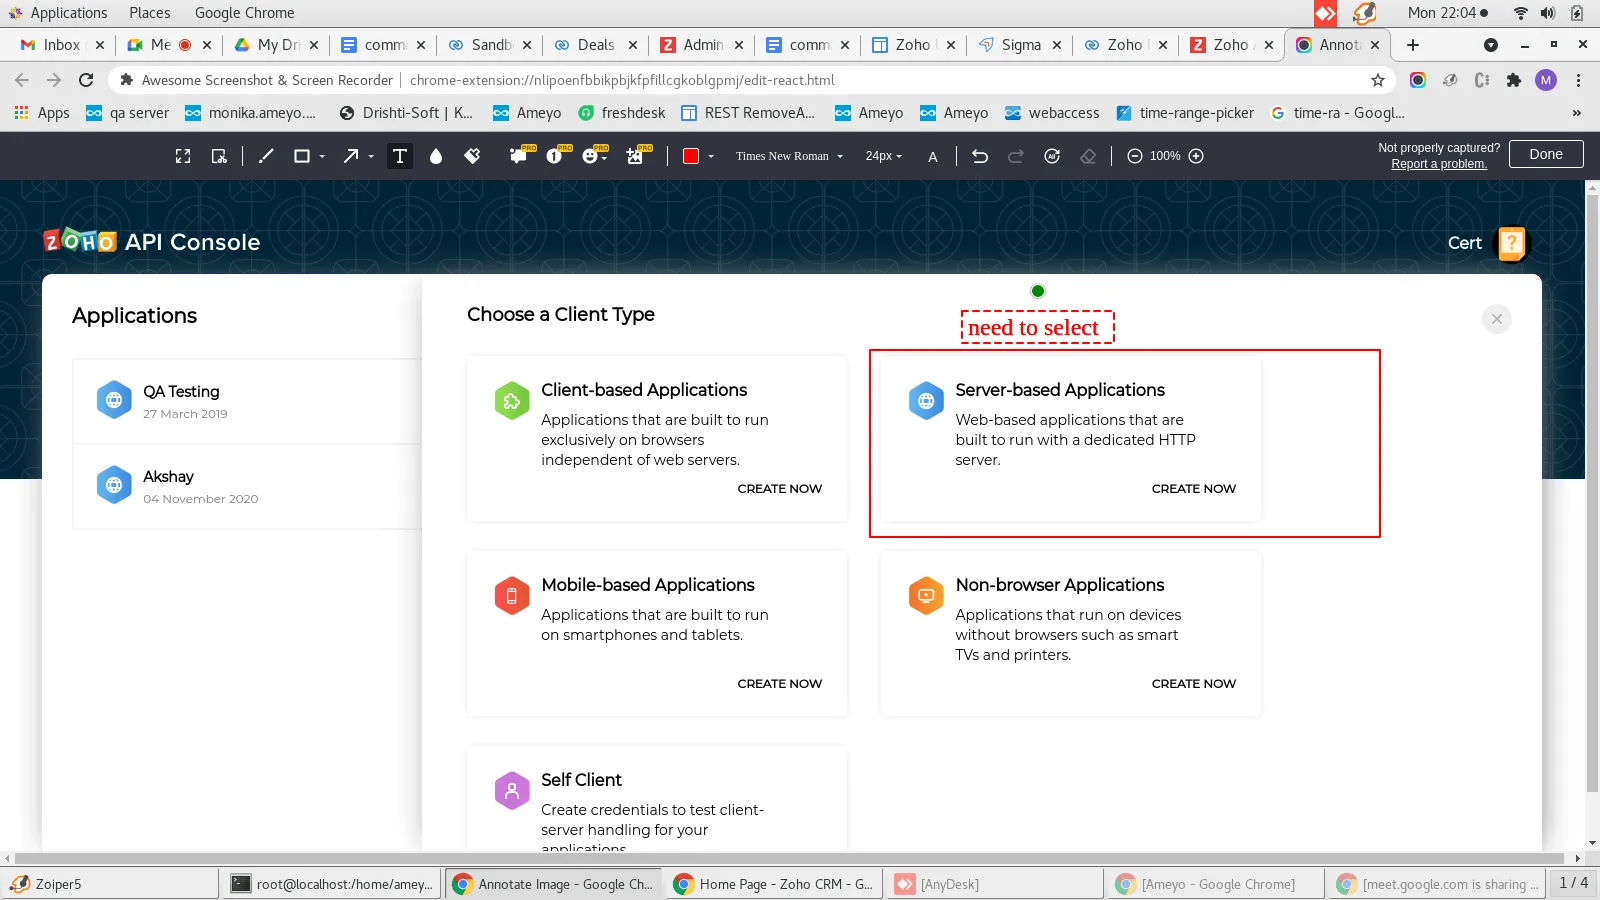Select the arrow drawing tool
Viewport: 1600px width, 900px height.
(351, 156)
